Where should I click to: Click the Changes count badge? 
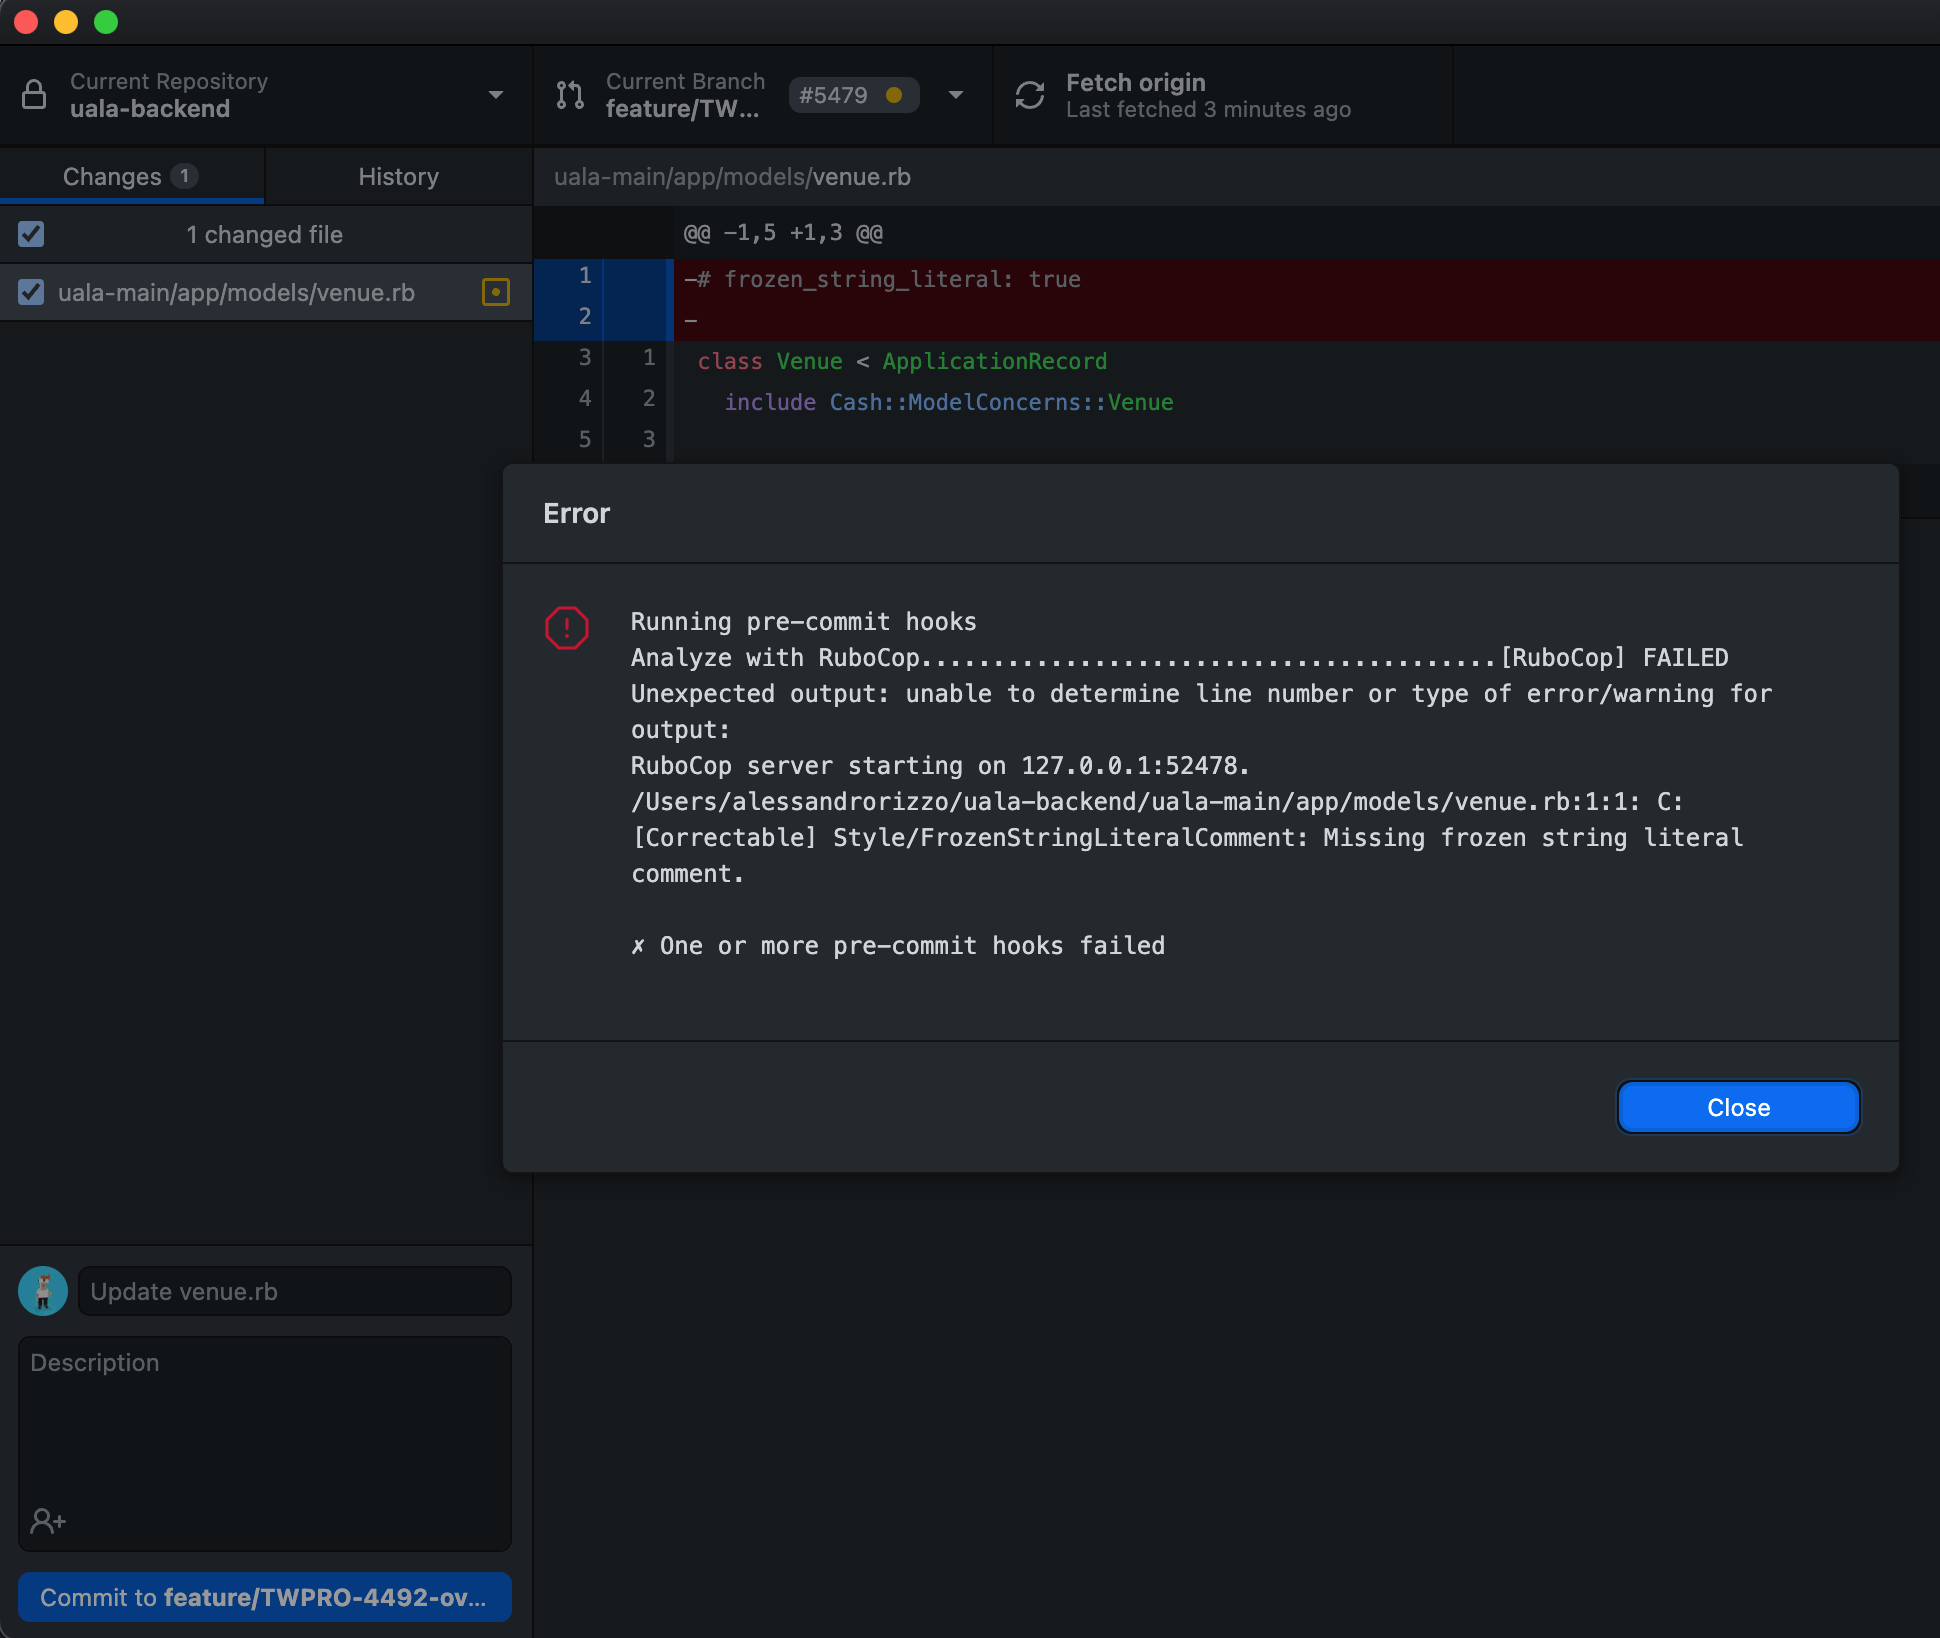tap(184, 176)
